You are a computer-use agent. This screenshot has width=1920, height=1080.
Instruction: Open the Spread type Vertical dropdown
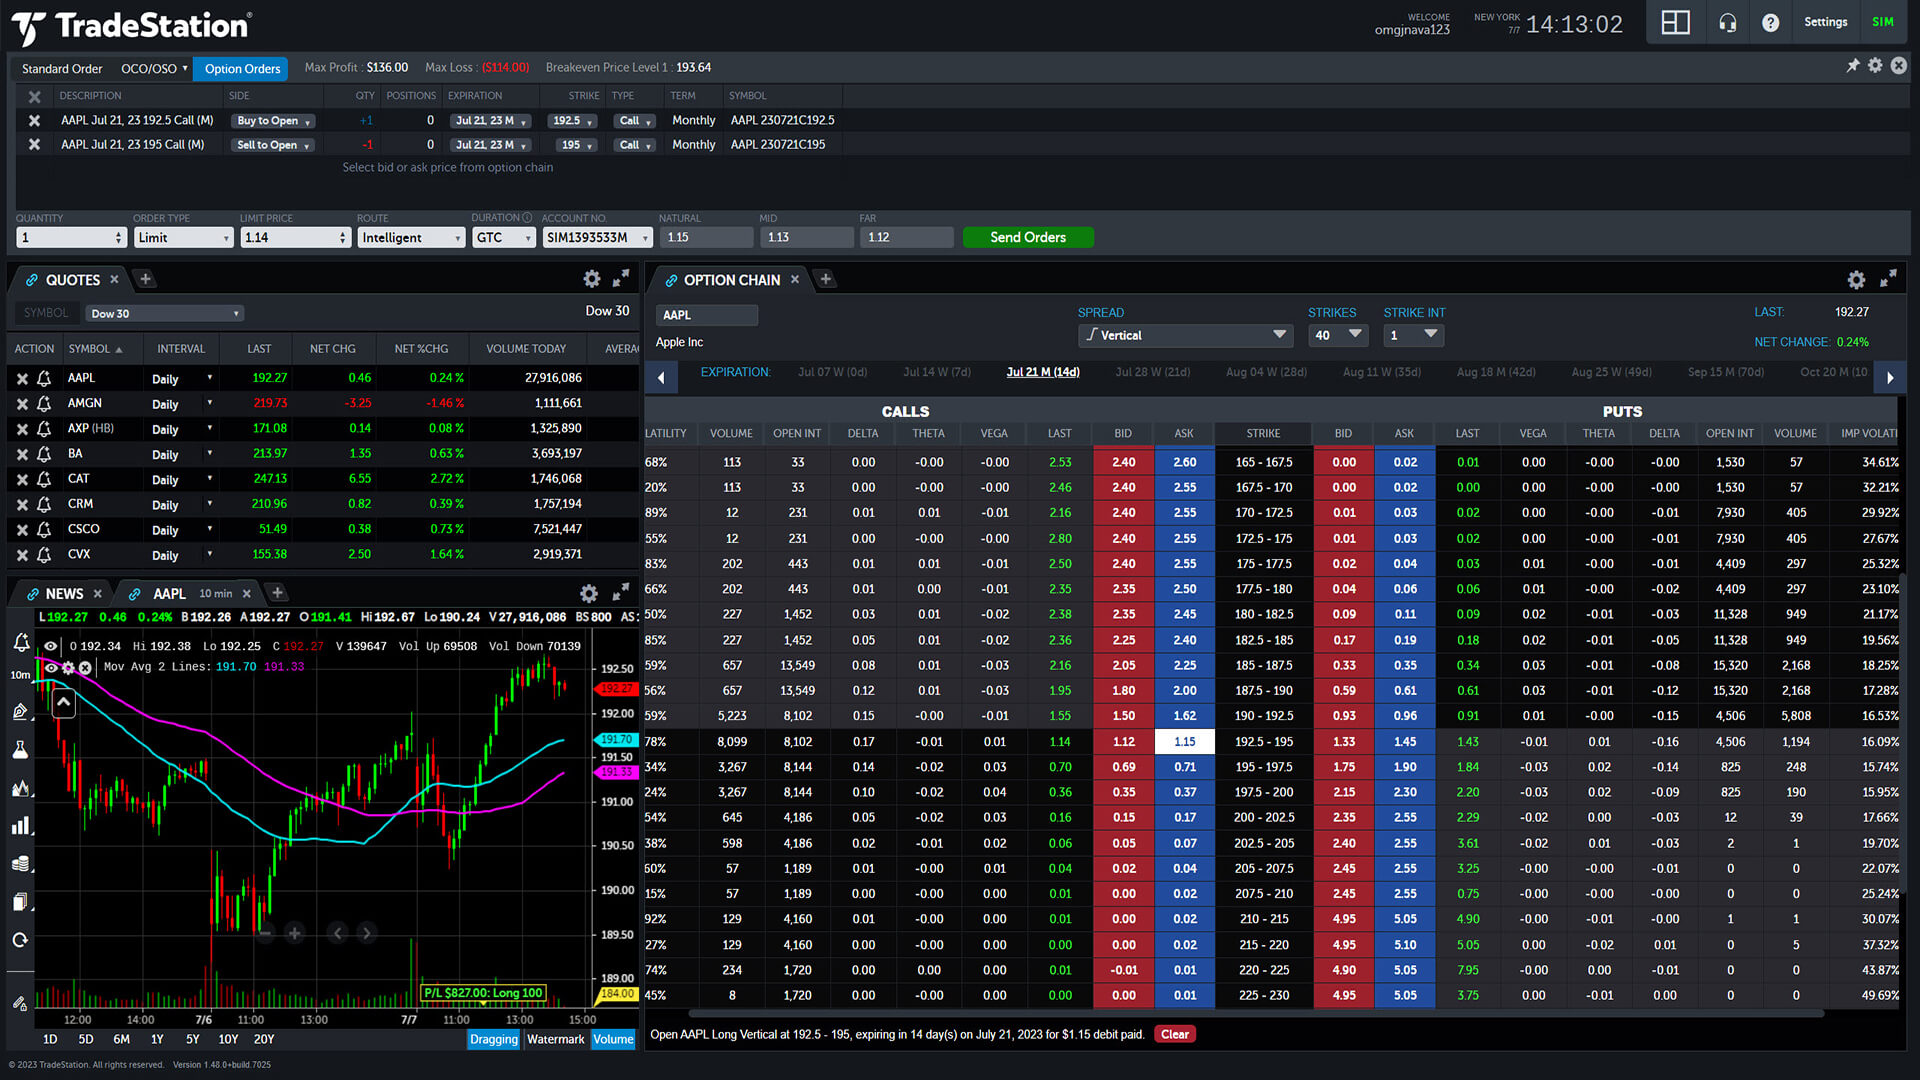coord(1185,335)
